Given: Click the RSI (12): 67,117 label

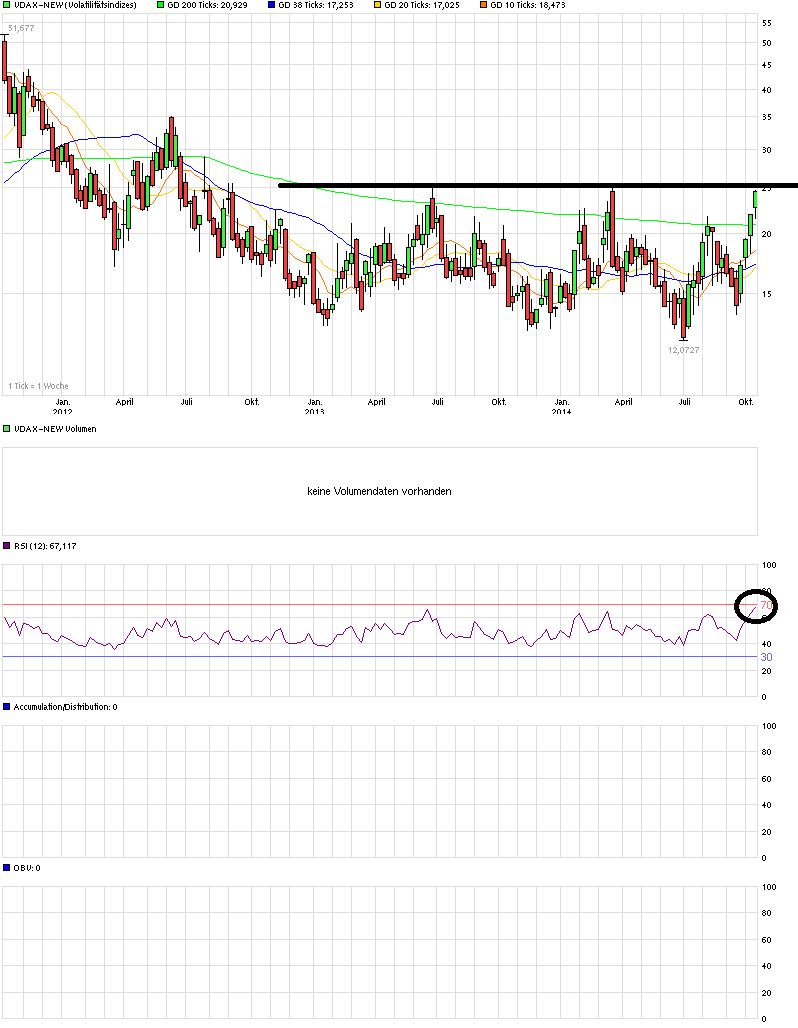Looking at the screenshot, I should [x=45, y=545].
